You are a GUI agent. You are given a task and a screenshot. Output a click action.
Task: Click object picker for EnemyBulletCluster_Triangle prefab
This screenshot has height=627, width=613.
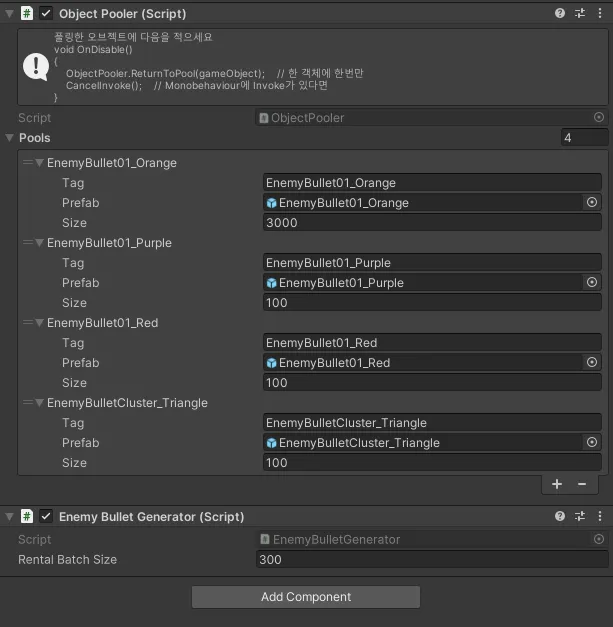pos(592,443)
